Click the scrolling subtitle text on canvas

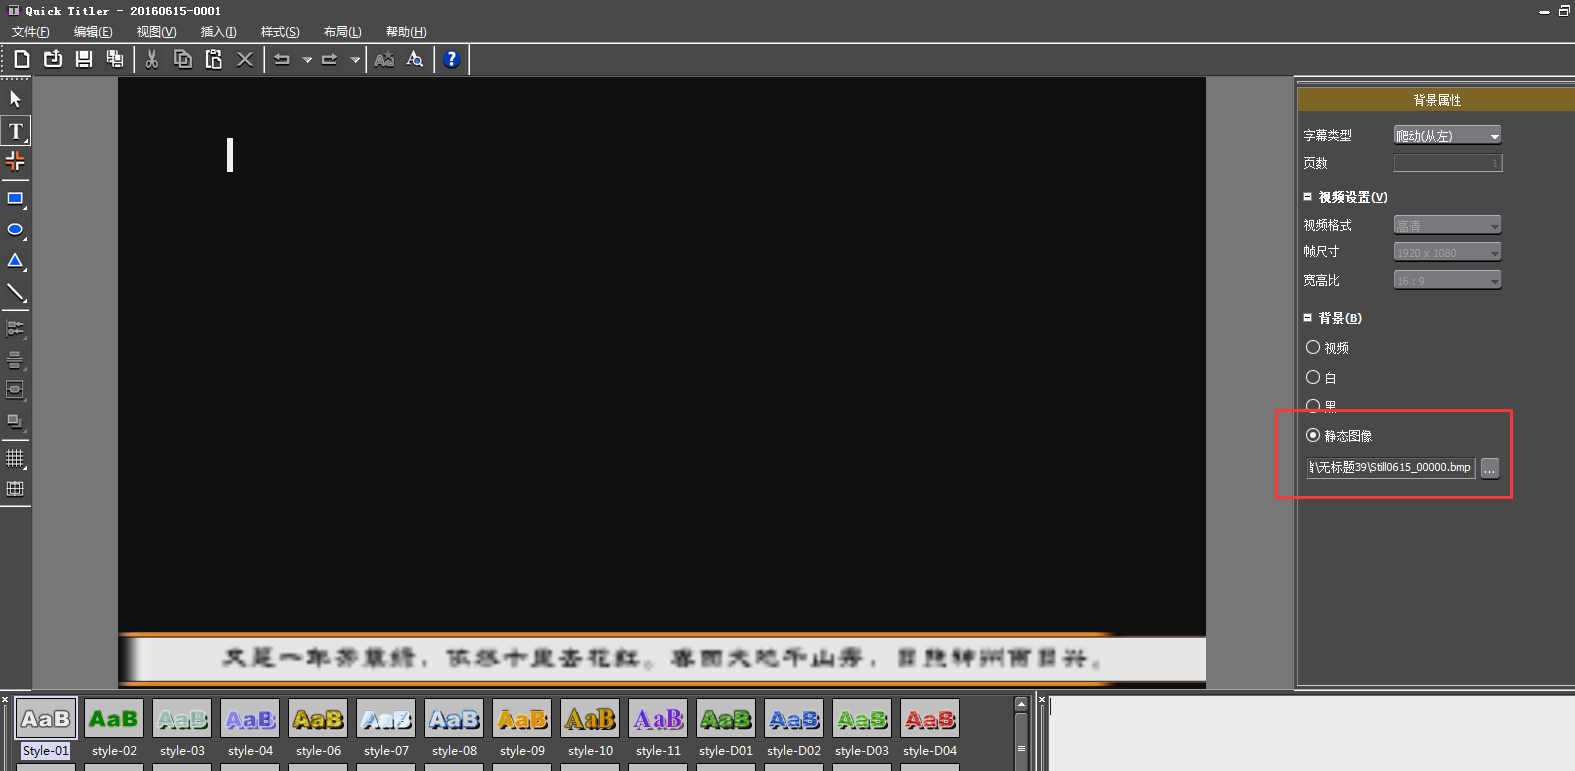[x=662, y=658]
